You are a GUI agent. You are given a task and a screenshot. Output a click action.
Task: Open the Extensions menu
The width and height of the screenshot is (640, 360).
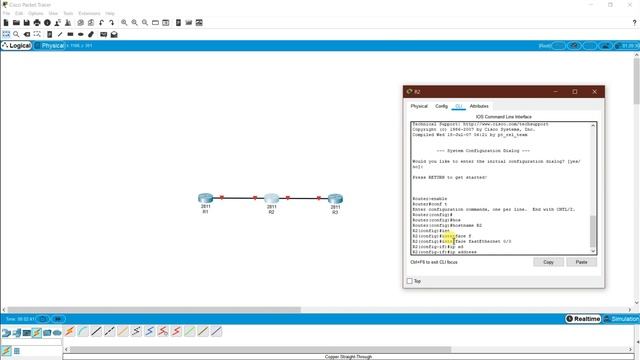tap(89, 13)
